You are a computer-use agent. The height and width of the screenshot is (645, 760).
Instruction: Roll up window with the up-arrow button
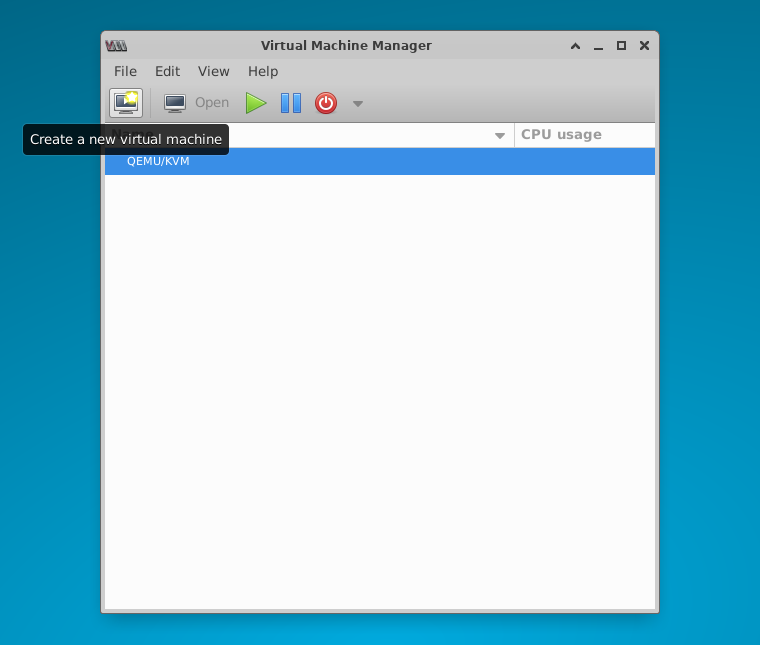pyautogui.click(x=575, y=46)
